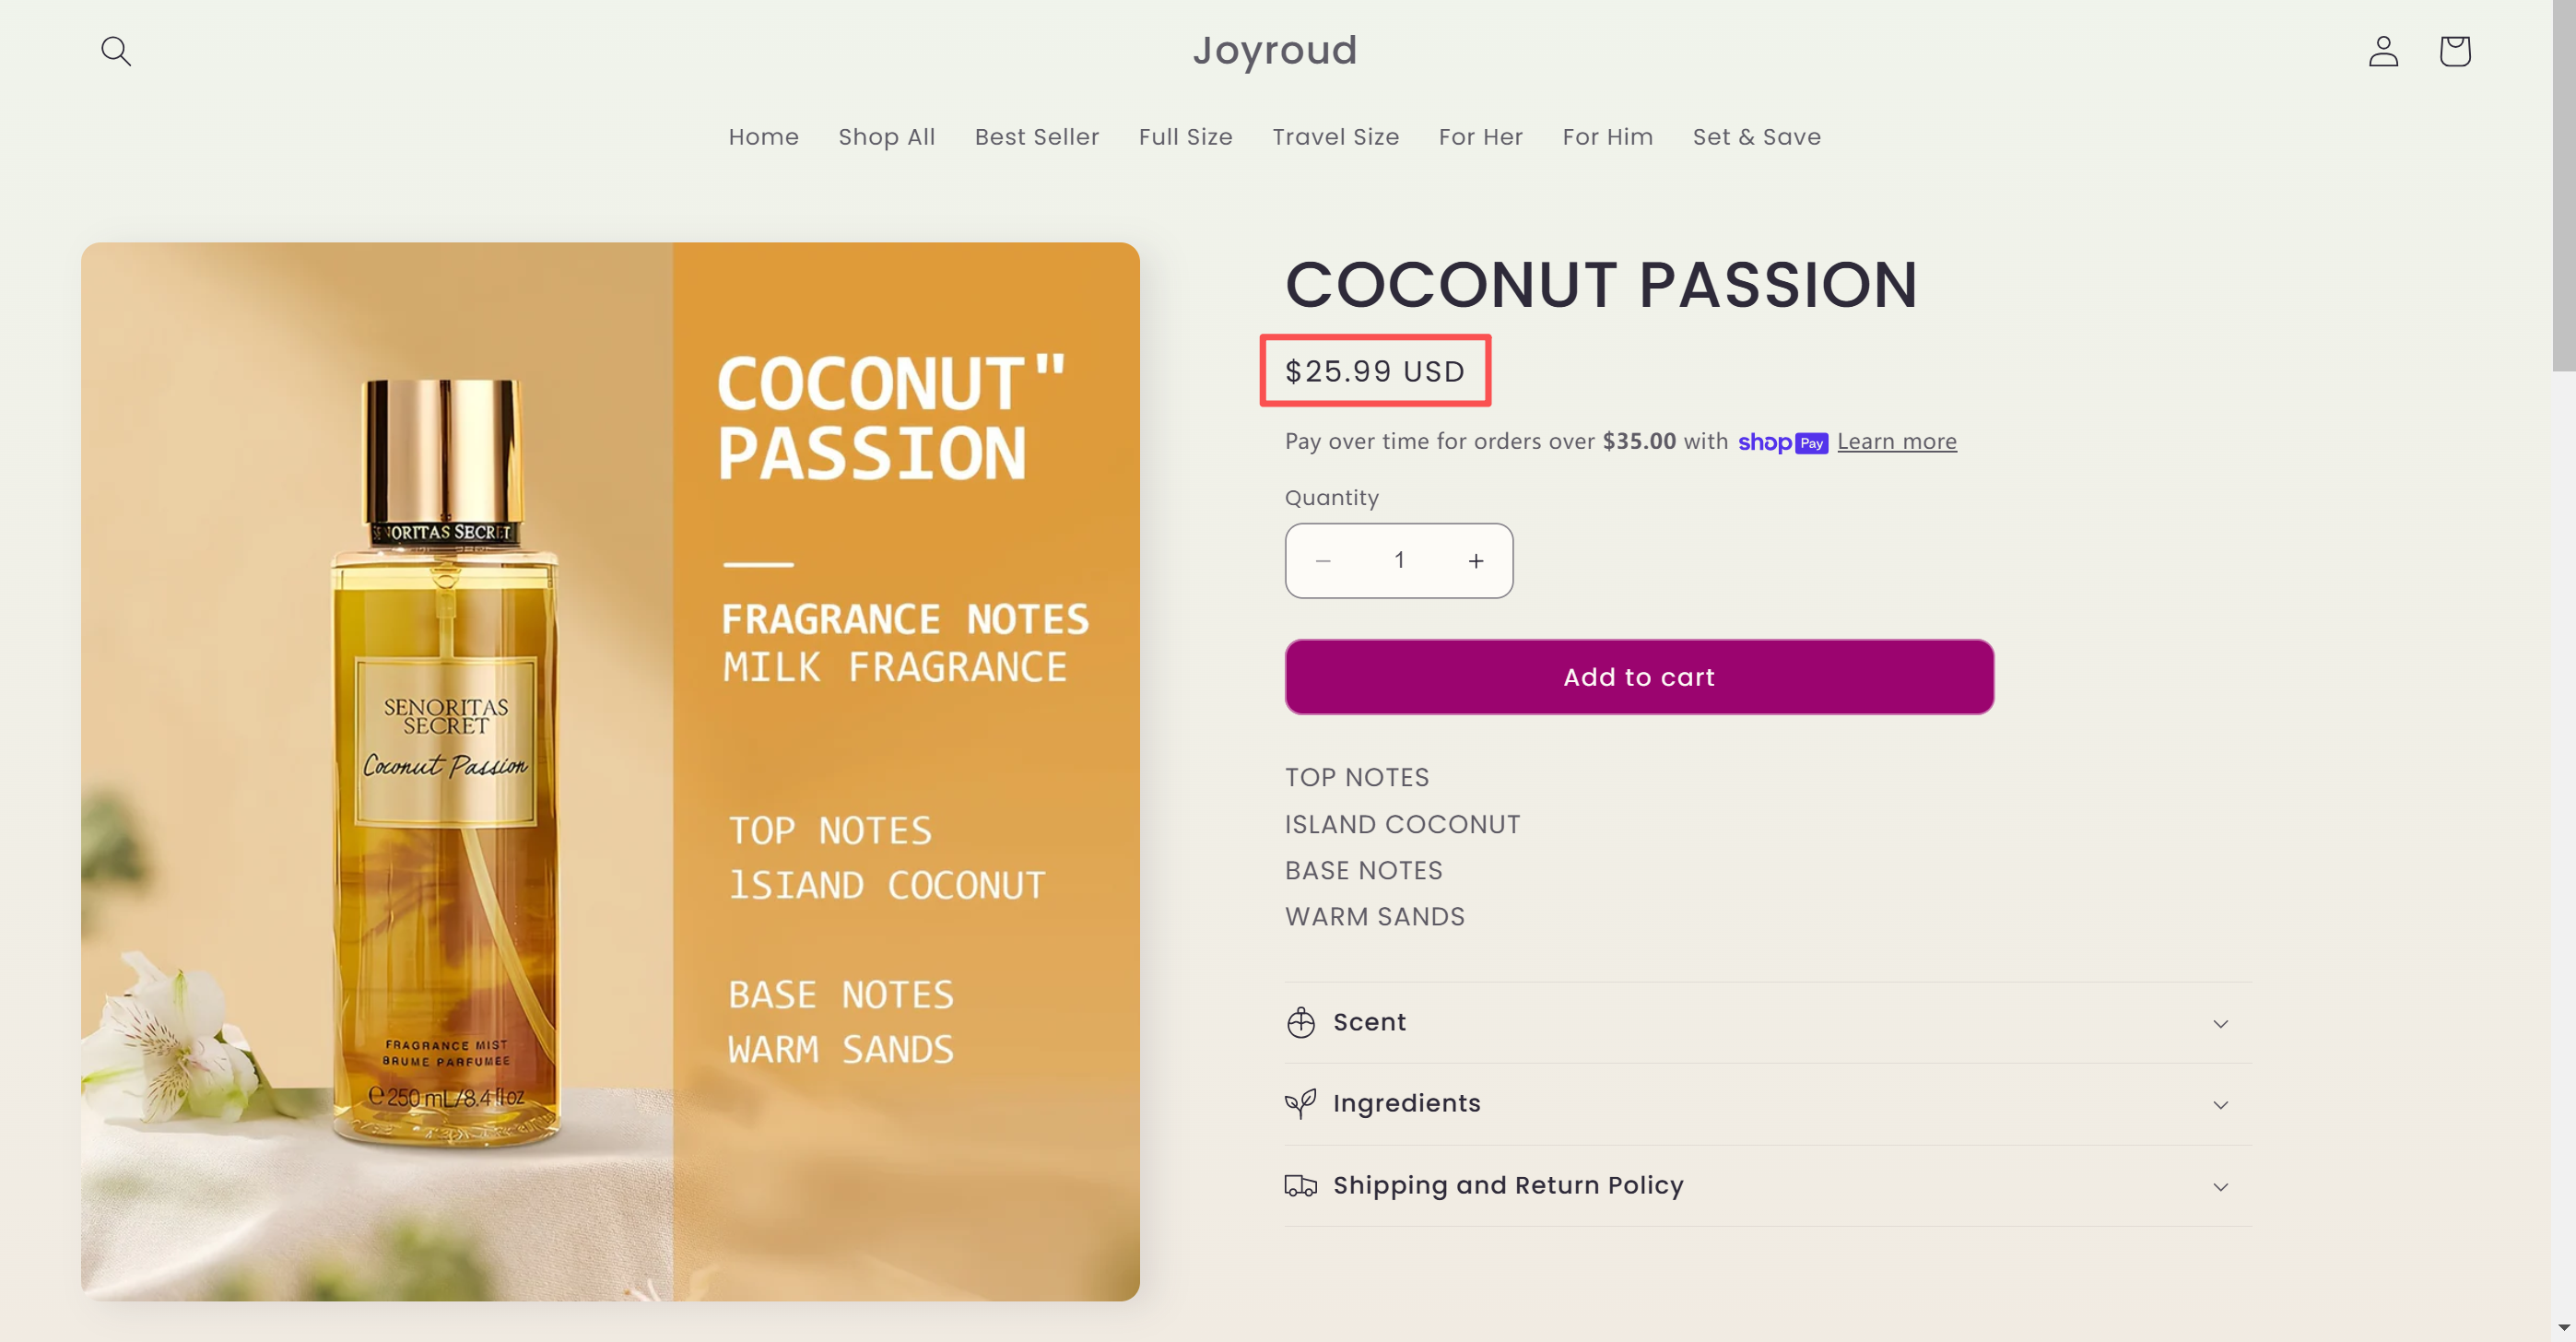
Task: Open the Coconut Passion product image
Action: (x=610, y=771)
